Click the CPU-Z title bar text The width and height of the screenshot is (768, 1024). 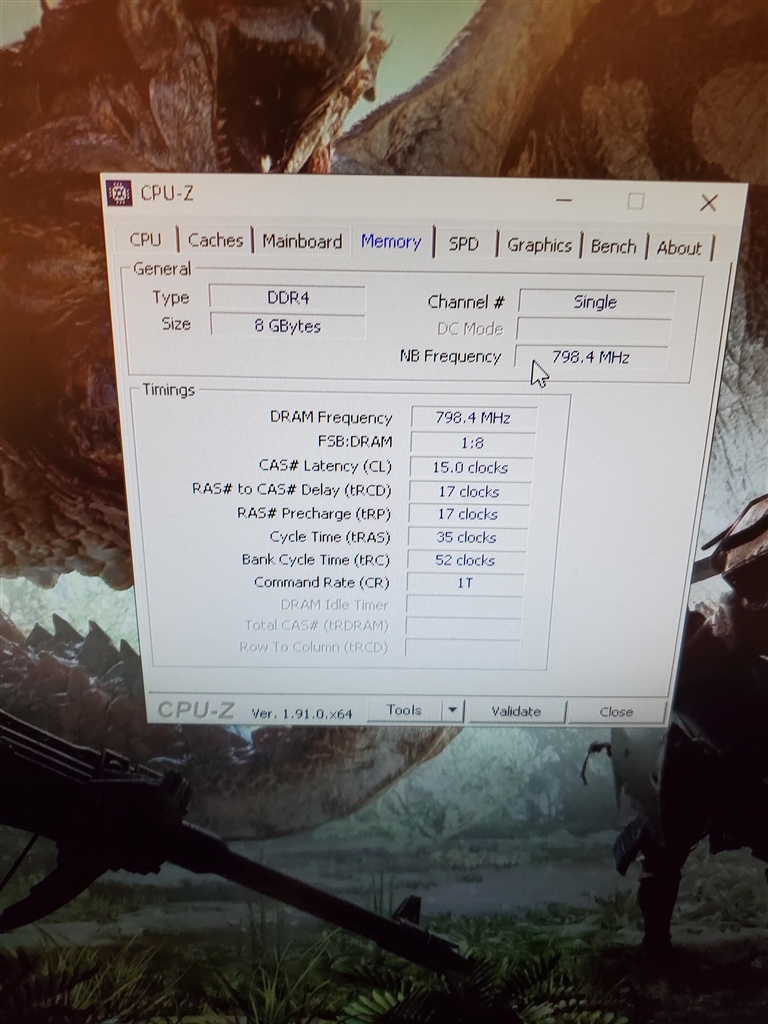click(x=167, y=193)
